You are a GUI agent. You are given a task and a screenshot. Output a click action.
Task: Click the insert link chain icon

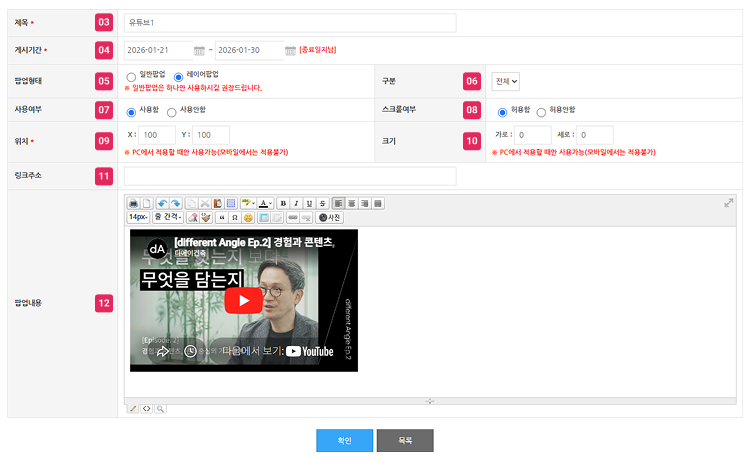(293, 218)
